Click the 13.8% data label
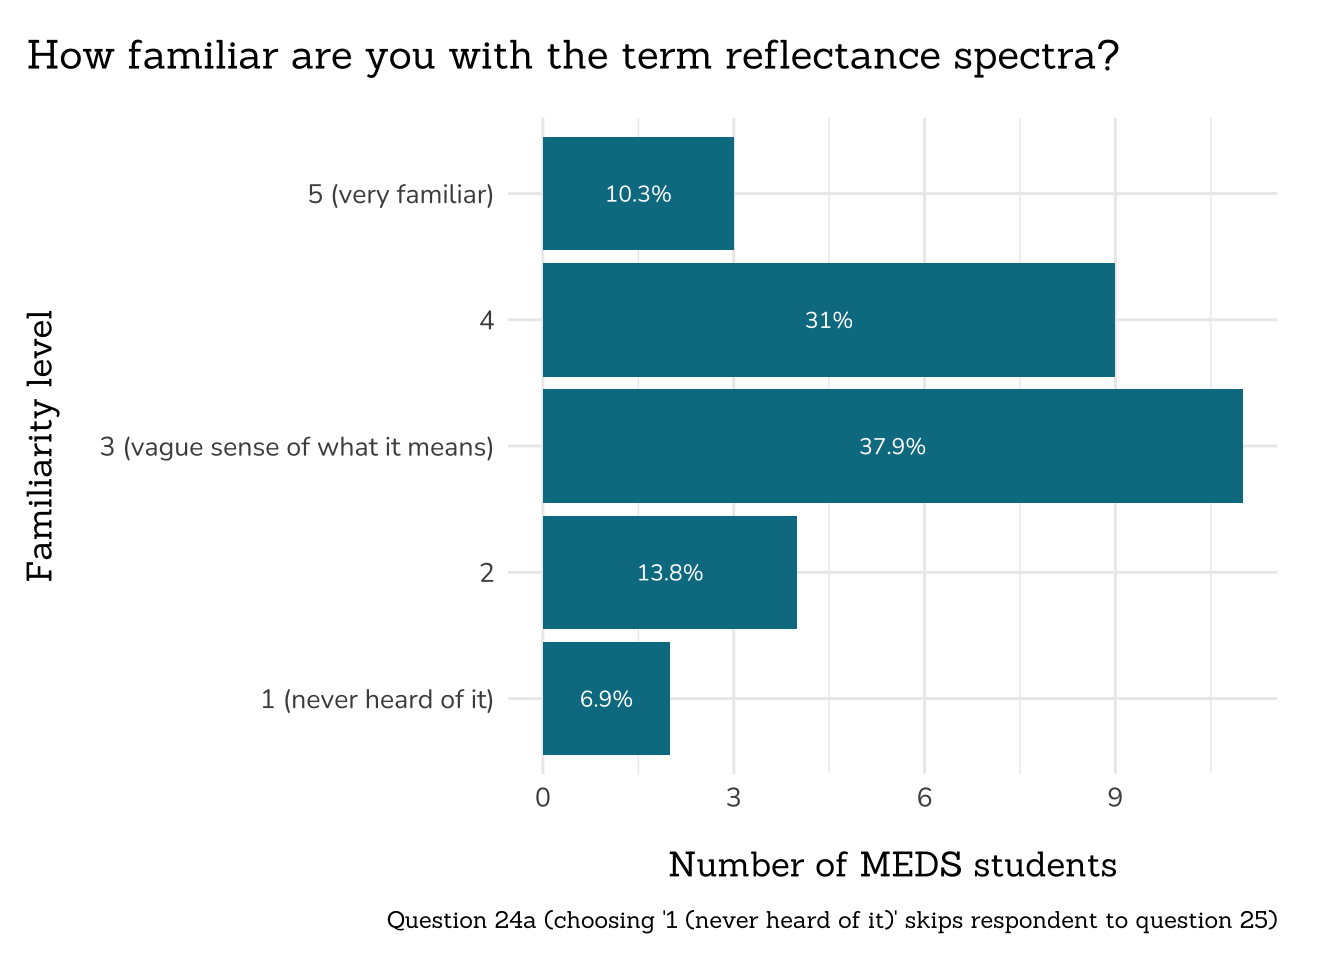Image resolution: width=1344 pixels, height=960 pixels. 670,573
